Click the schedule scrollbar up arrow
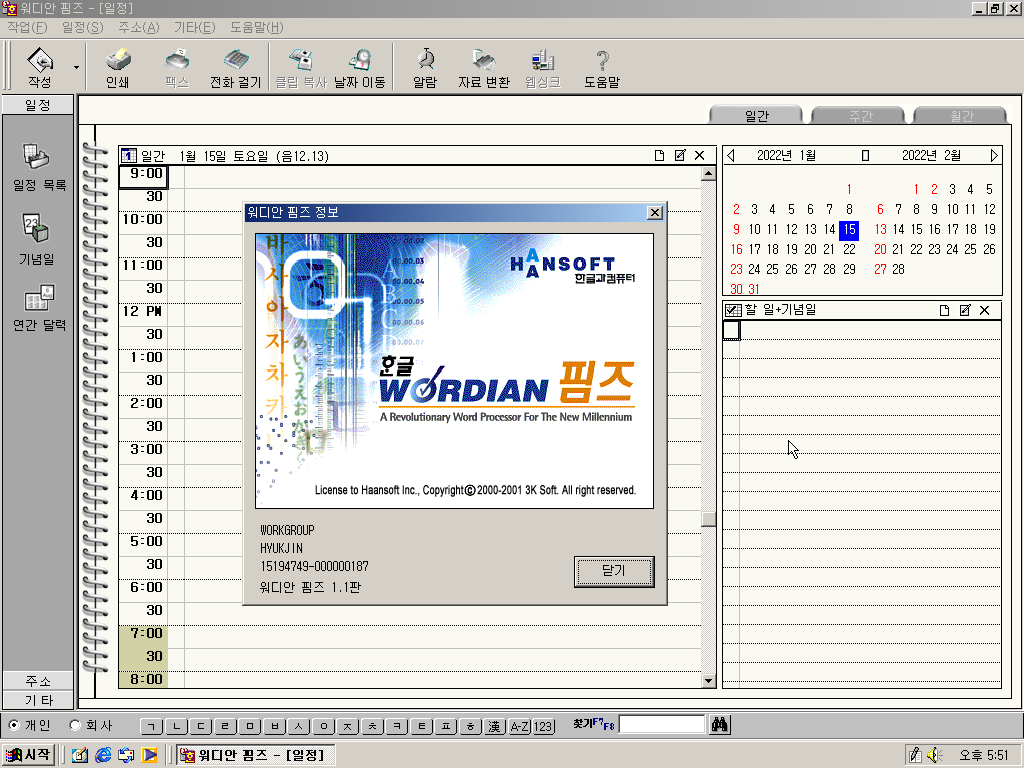 point(708,174)
